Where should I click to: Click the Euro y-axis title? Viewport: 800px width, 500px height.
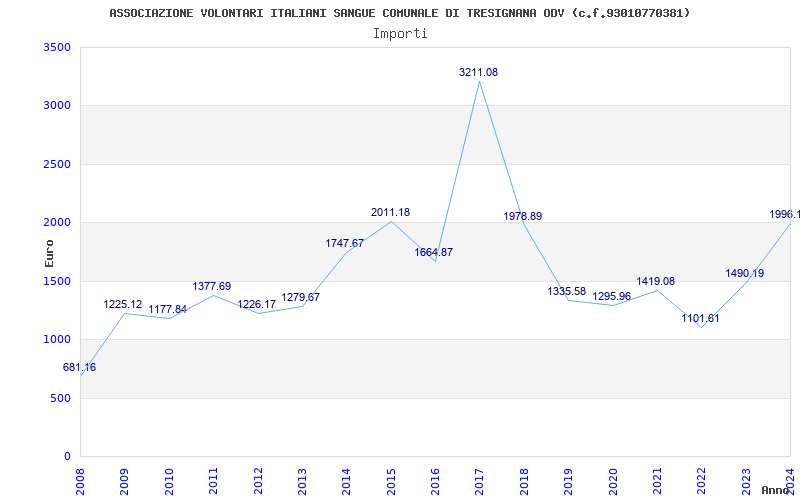coord(49,253)
